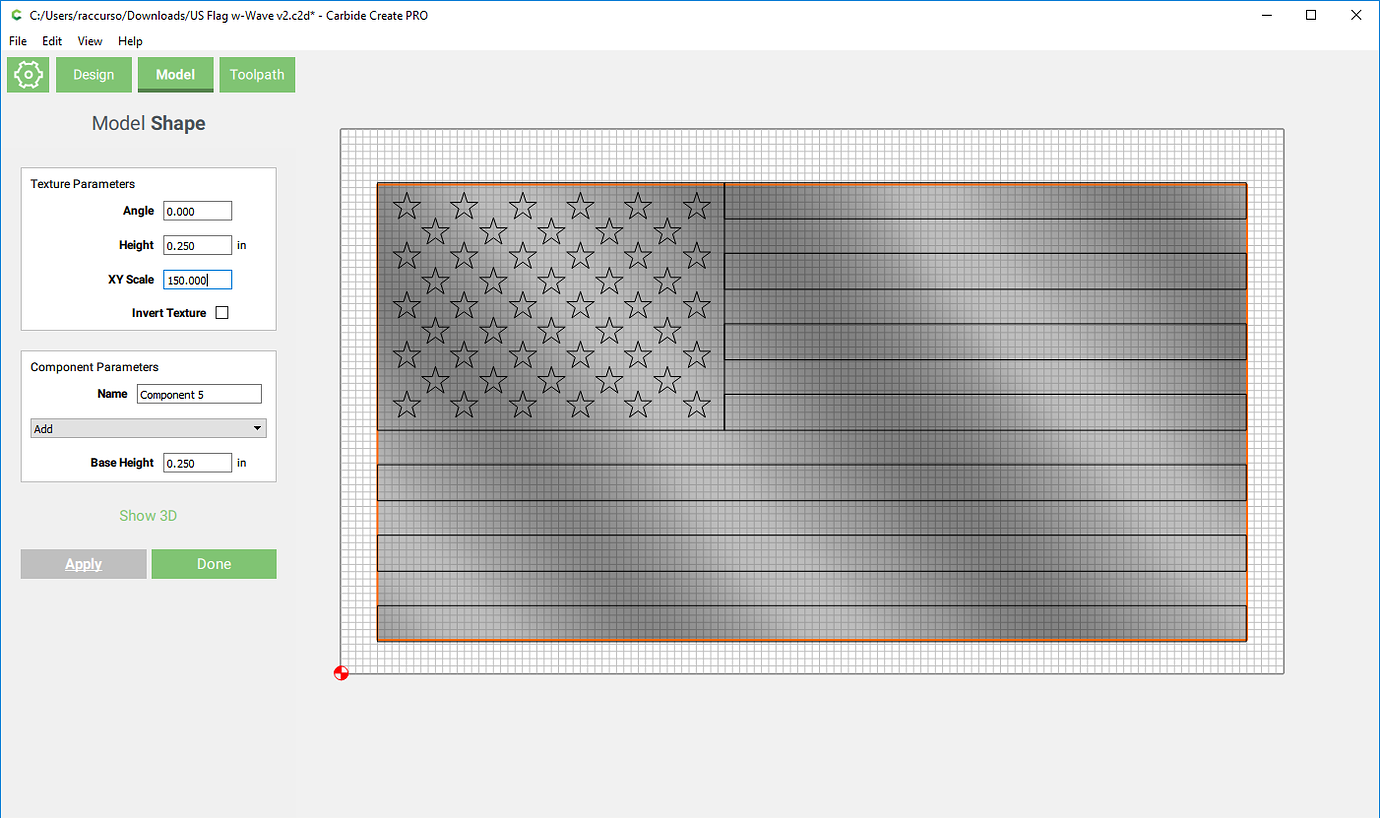
Task: Open the settings gear icon
Action: 28,75
